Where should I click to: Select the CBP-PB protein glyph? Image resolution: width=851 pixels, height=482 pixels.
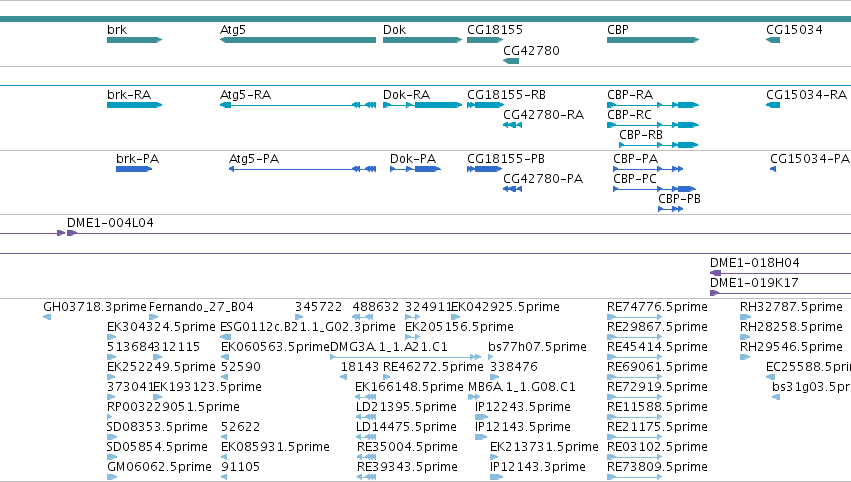tap(670, 209)
